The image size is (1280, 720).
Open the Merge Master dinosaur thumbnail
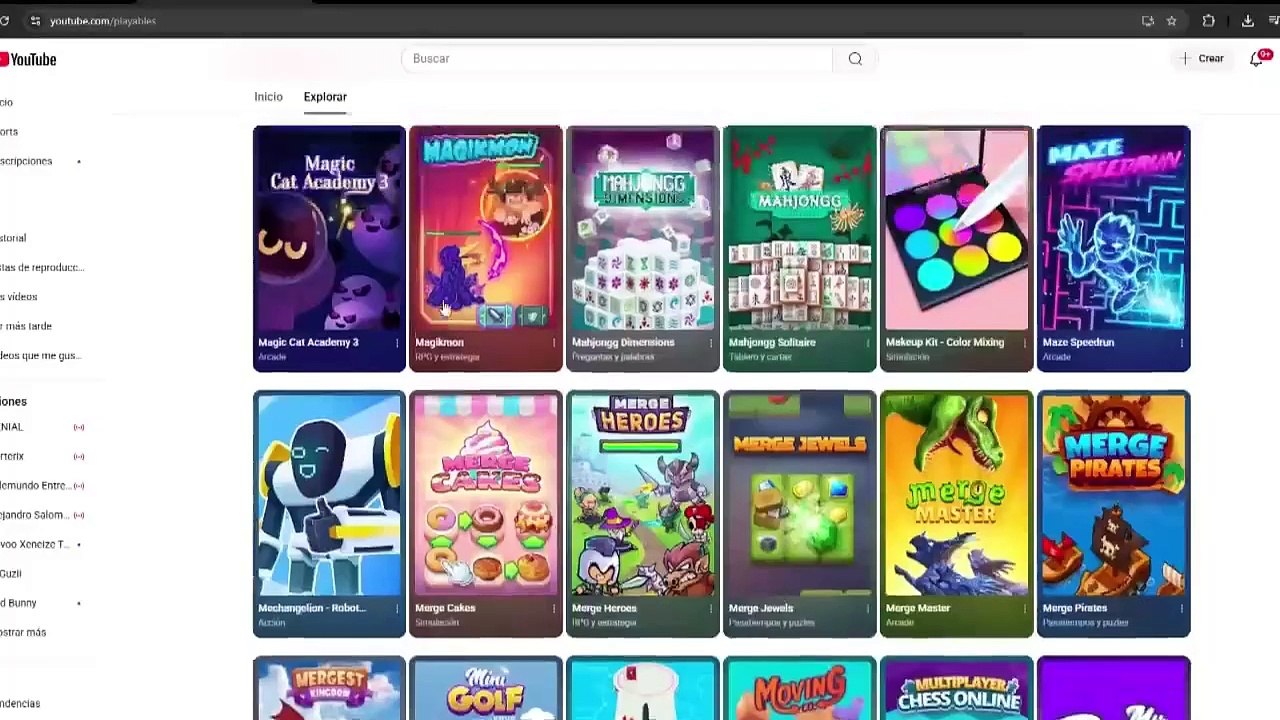[x=957, y=494]
